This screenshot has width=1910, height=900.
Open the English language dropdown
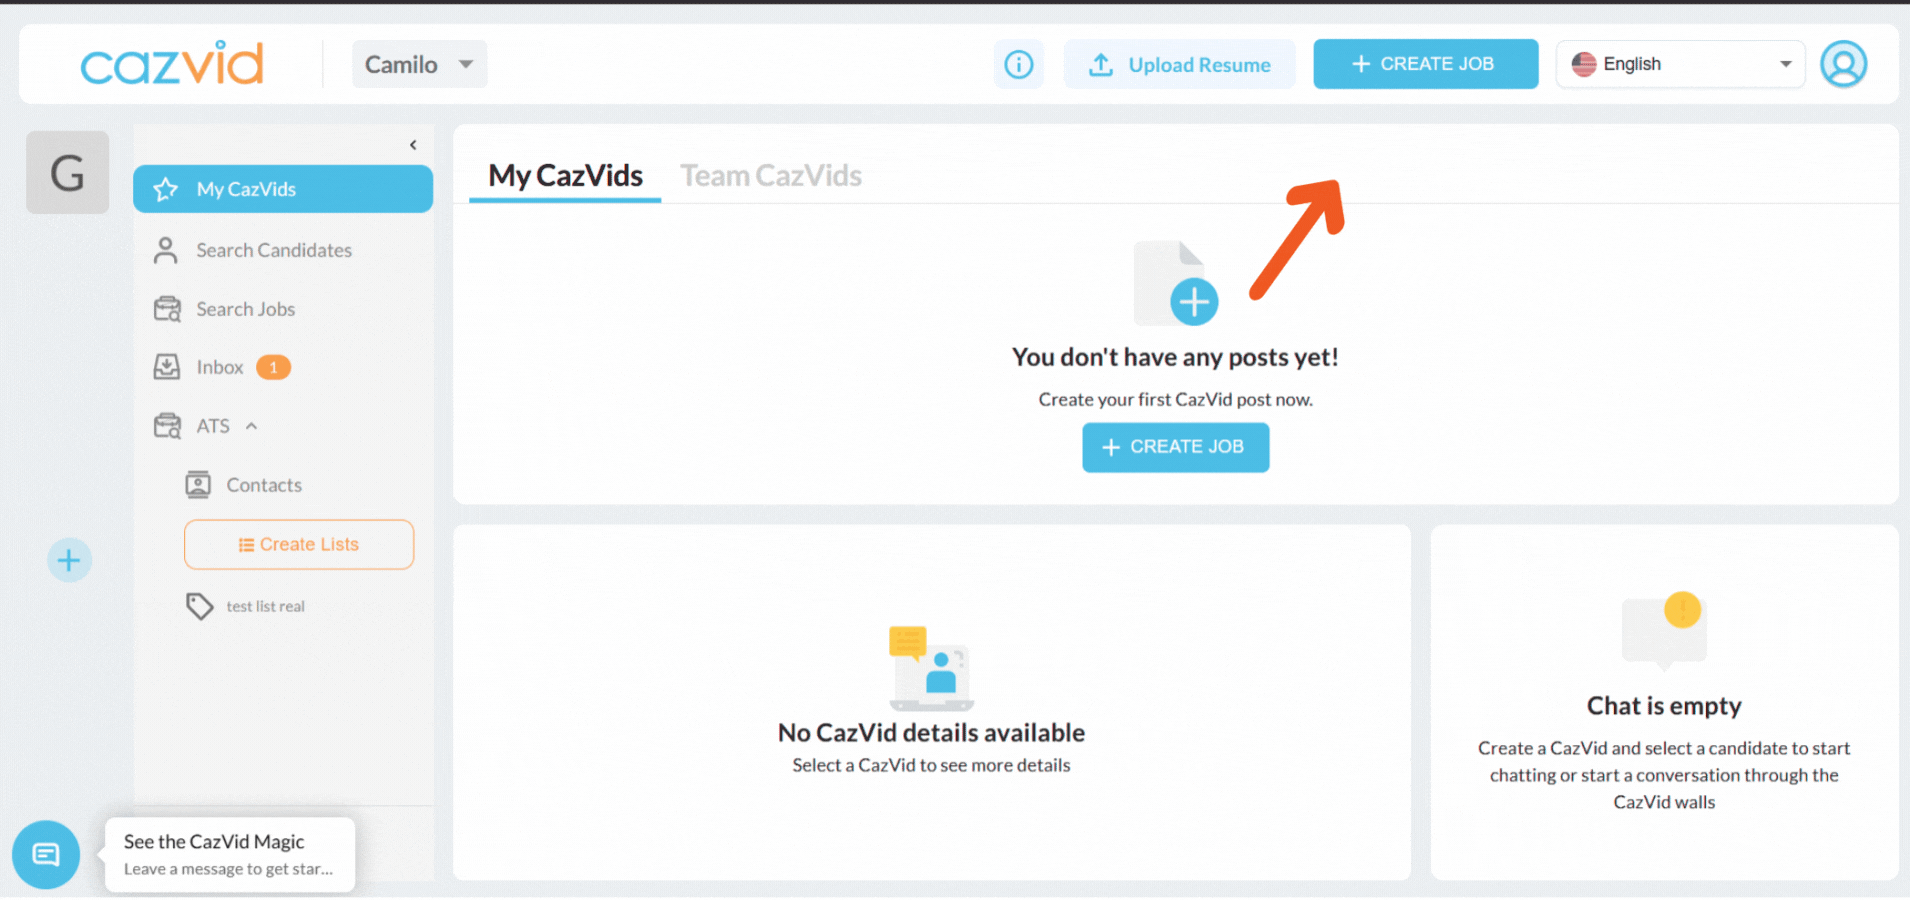pos(1680,64)
